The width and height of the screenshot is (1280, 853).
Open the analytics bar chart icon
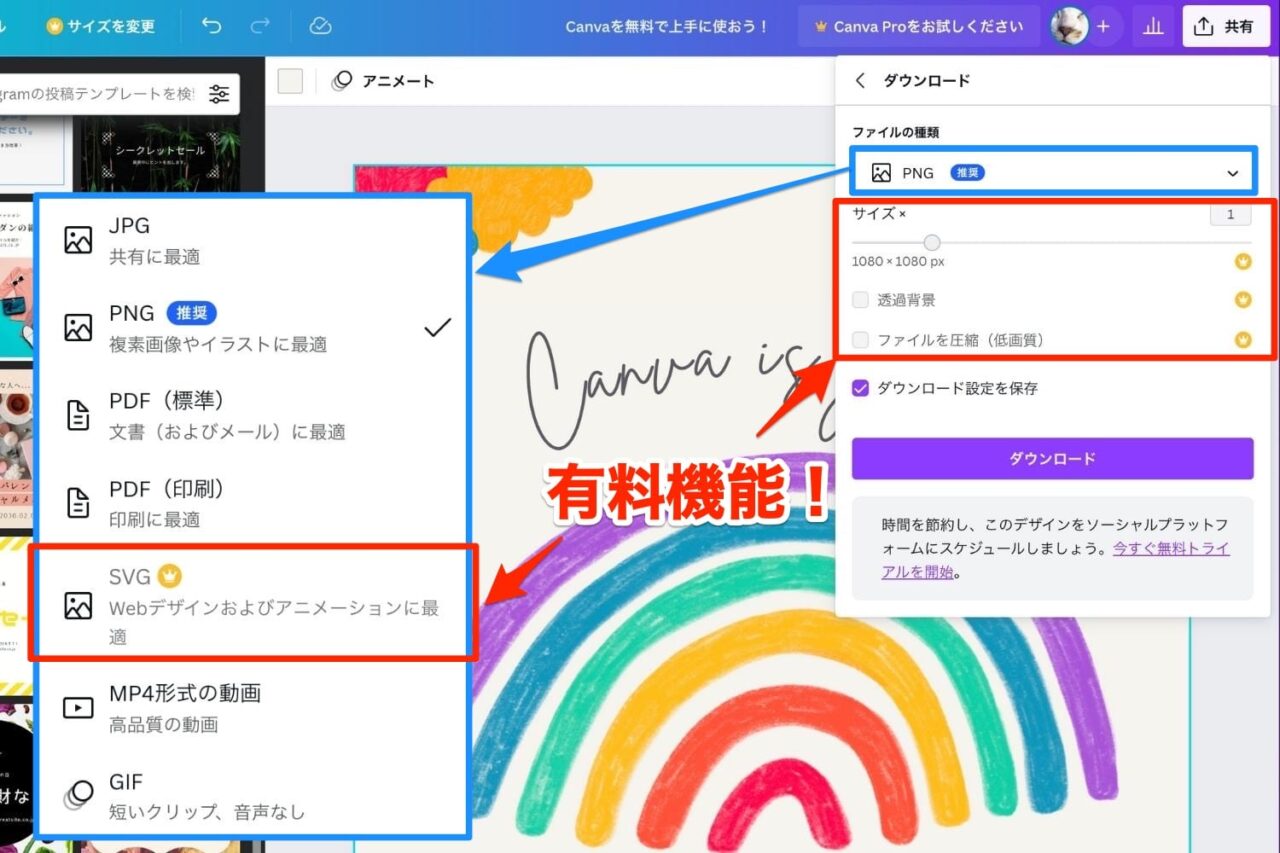(1153, 27)
